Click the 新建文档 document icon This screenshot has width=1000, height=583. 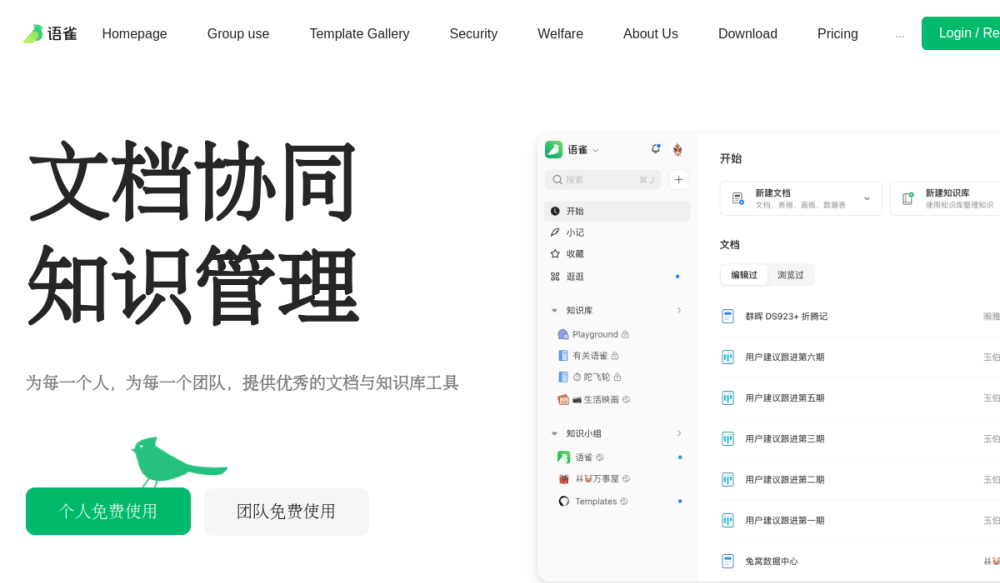[x=738, y=198]
